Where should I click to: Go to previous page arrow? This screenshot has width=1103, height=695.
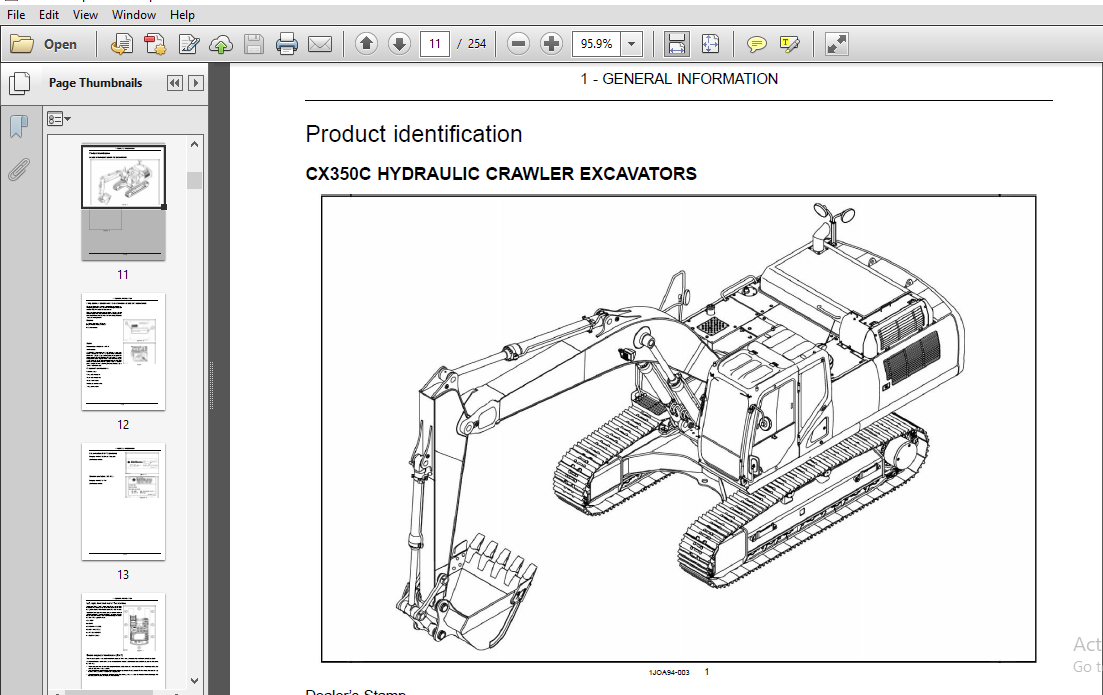[x=366, y=44]
